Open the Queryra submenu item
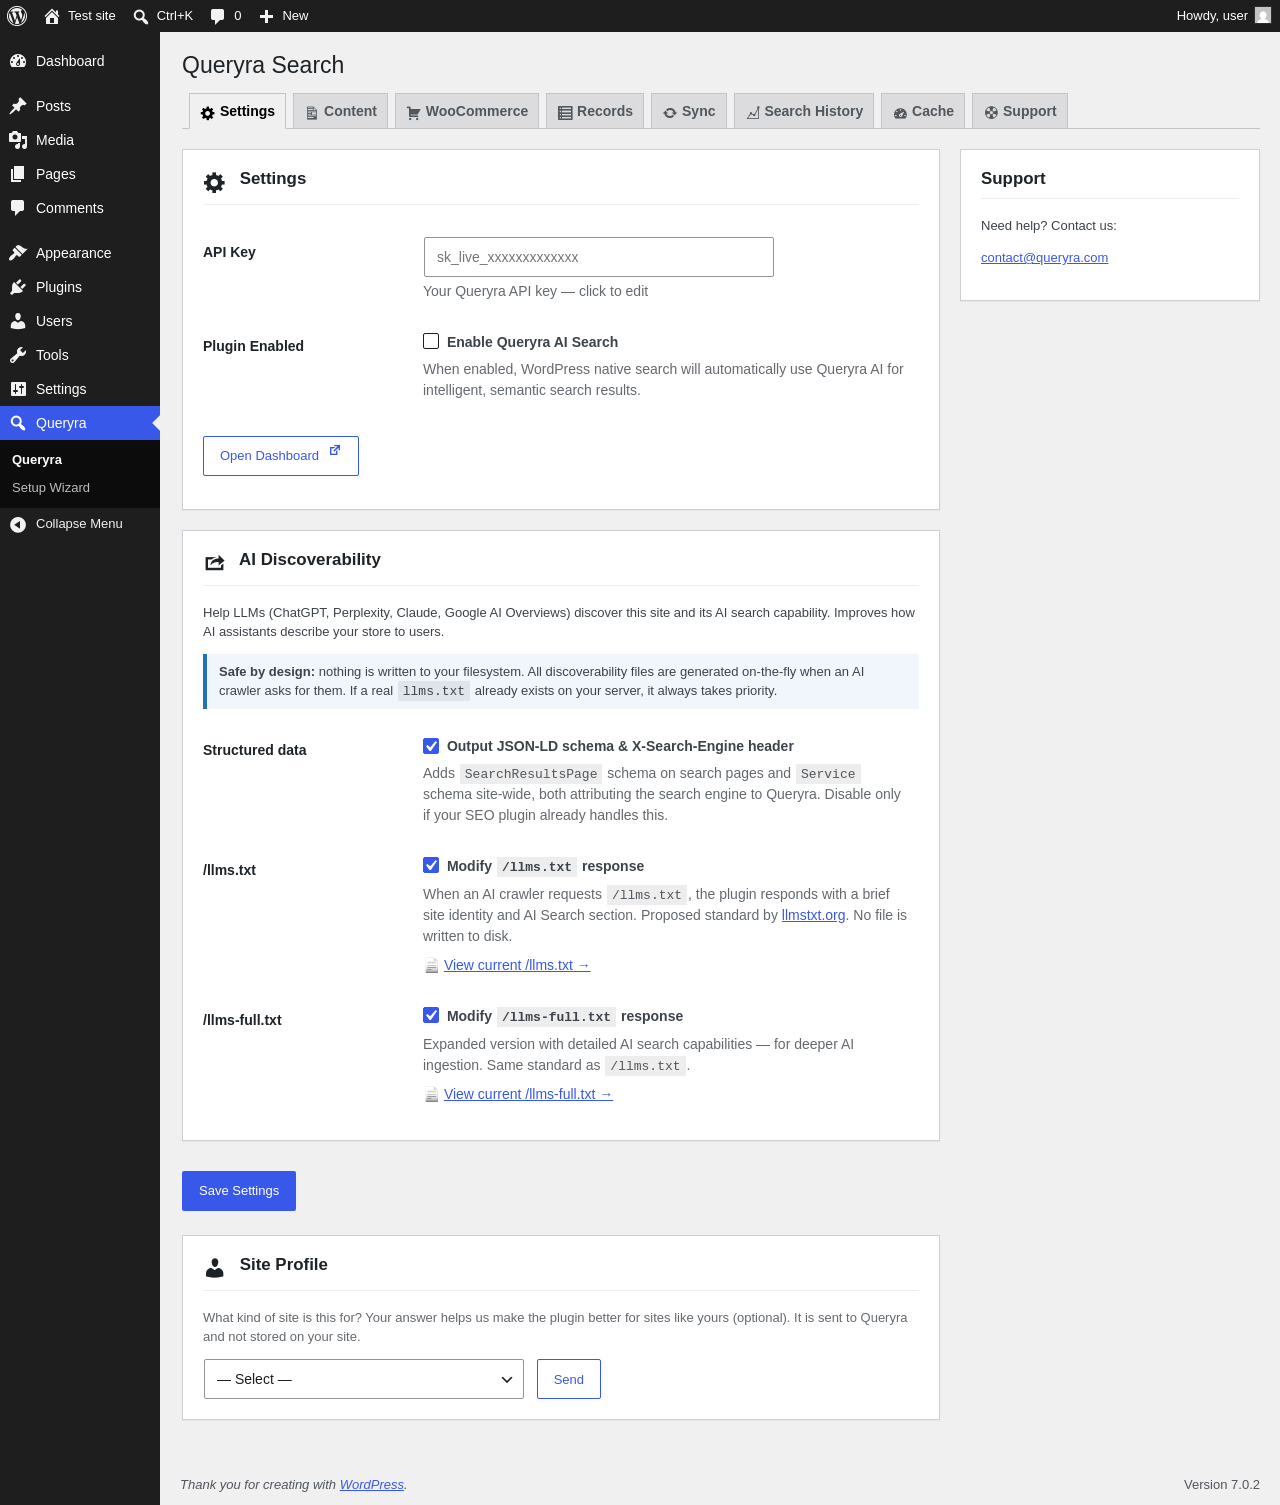The height and width of the screenshot is (1505, 1280). [x=37, y=460]
